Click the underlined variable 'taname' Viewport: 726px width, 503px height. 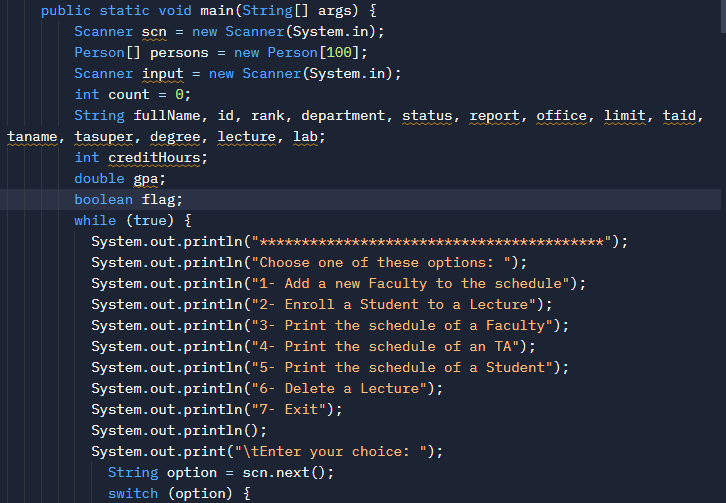point(32,137)
